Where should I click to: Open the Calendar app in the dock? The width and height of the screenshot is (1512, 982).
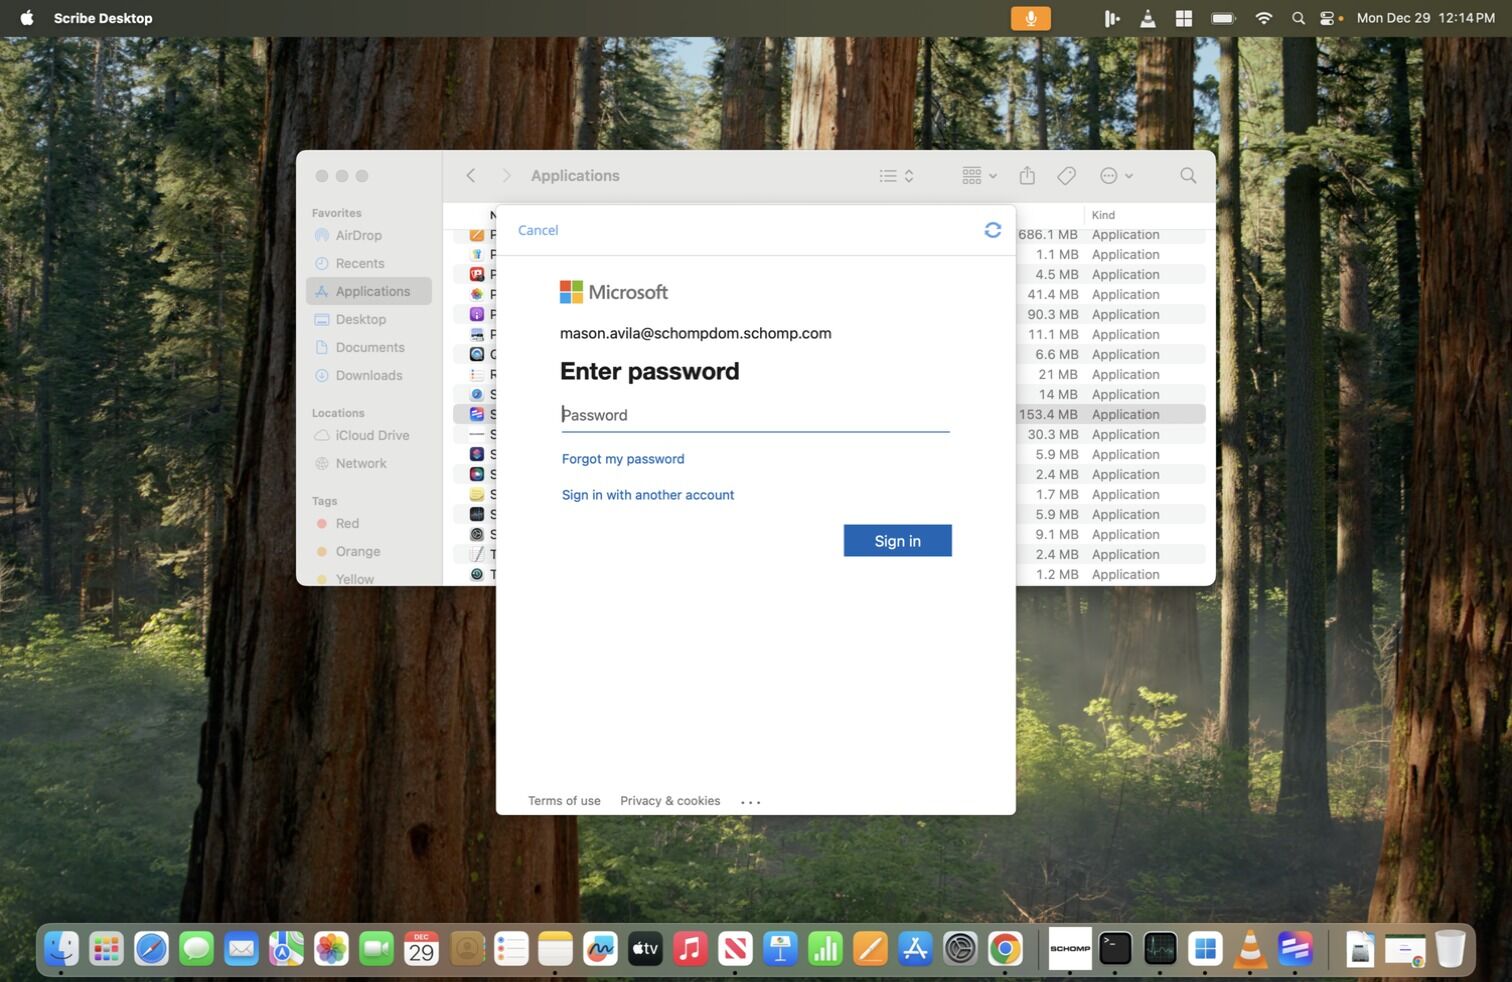(x=421, y=948)
